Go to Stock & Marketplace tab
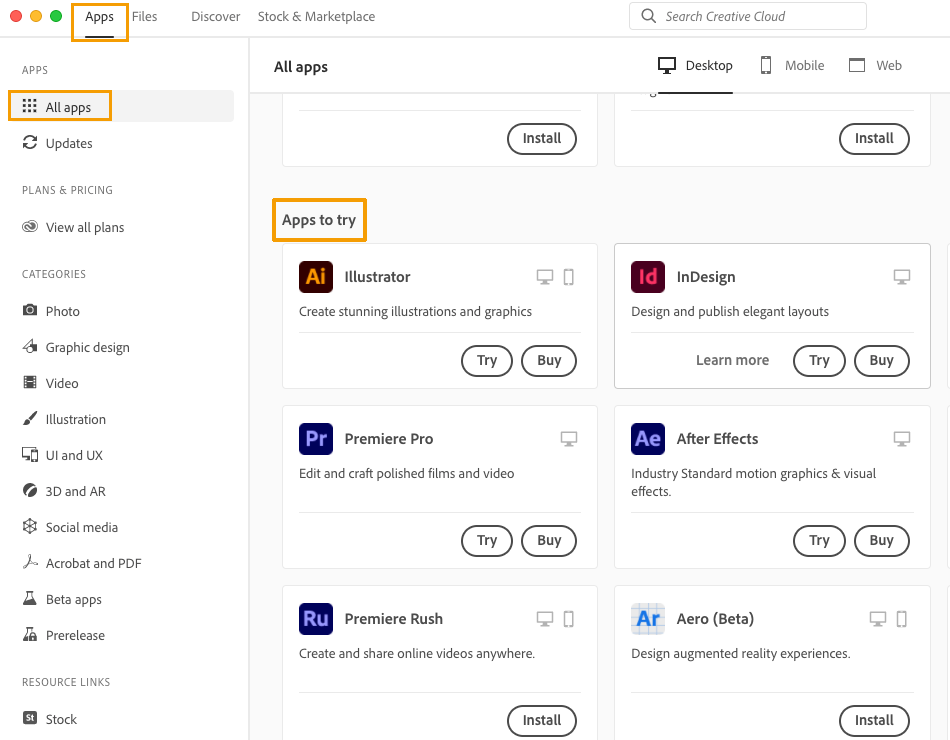950x740 pixels. [316, 17]
